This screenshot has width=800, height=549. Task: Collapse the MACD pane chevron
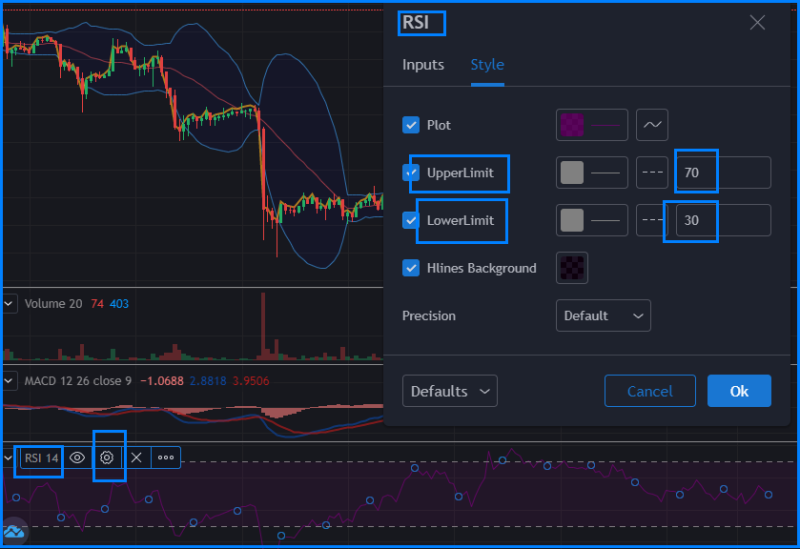9,381
